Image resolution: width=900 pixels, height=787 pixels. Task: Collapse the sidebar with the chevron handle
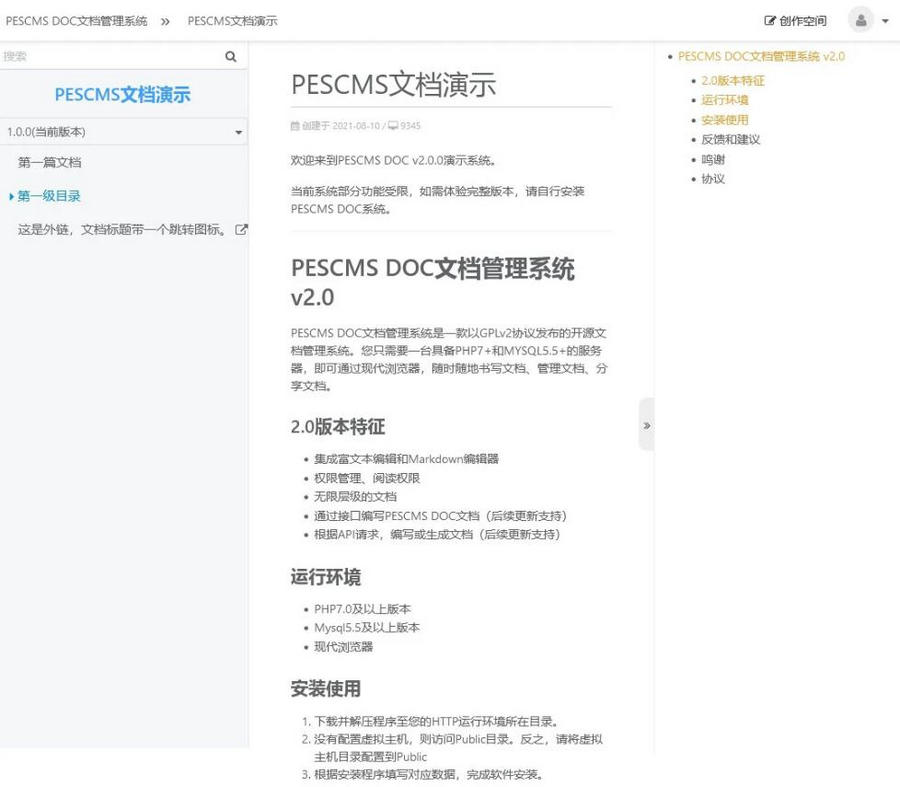[647, 424]
